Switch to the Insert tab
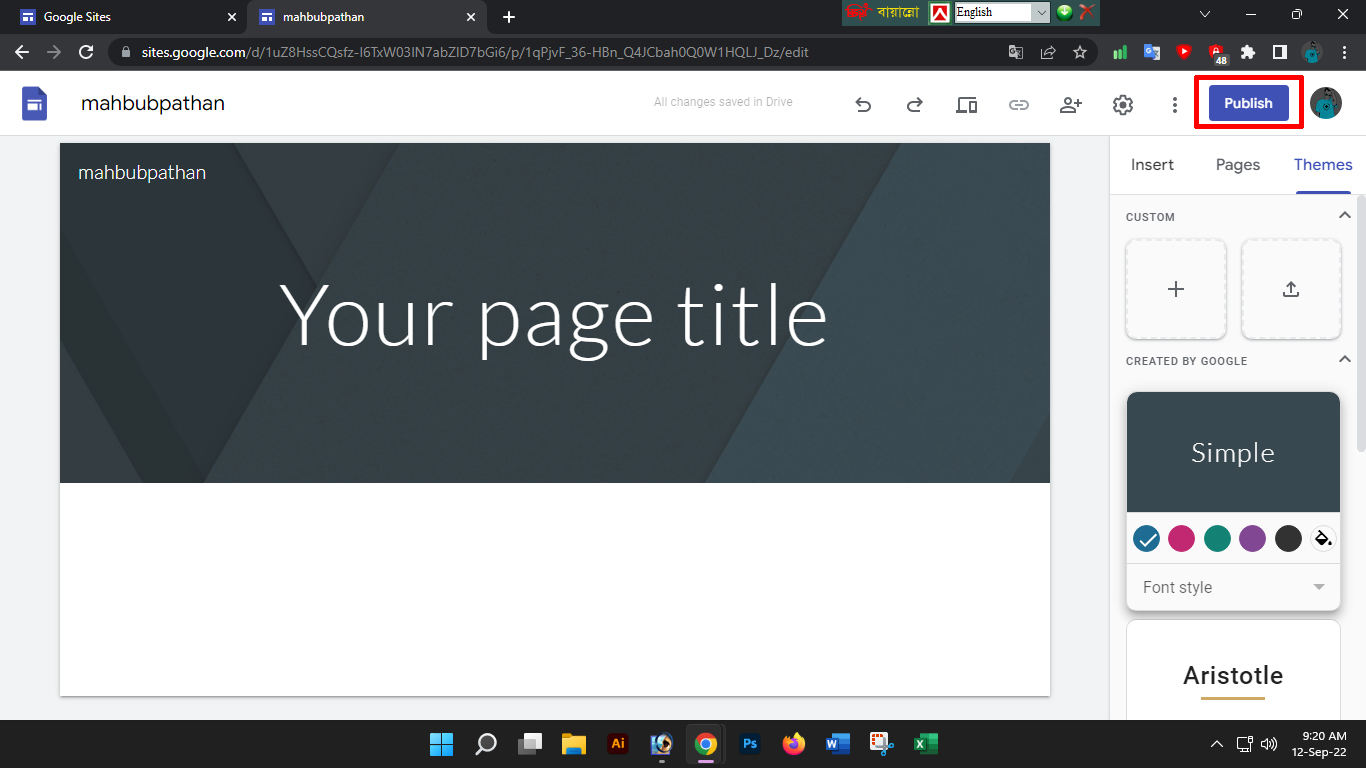1366x768 pixels. 1152,165
